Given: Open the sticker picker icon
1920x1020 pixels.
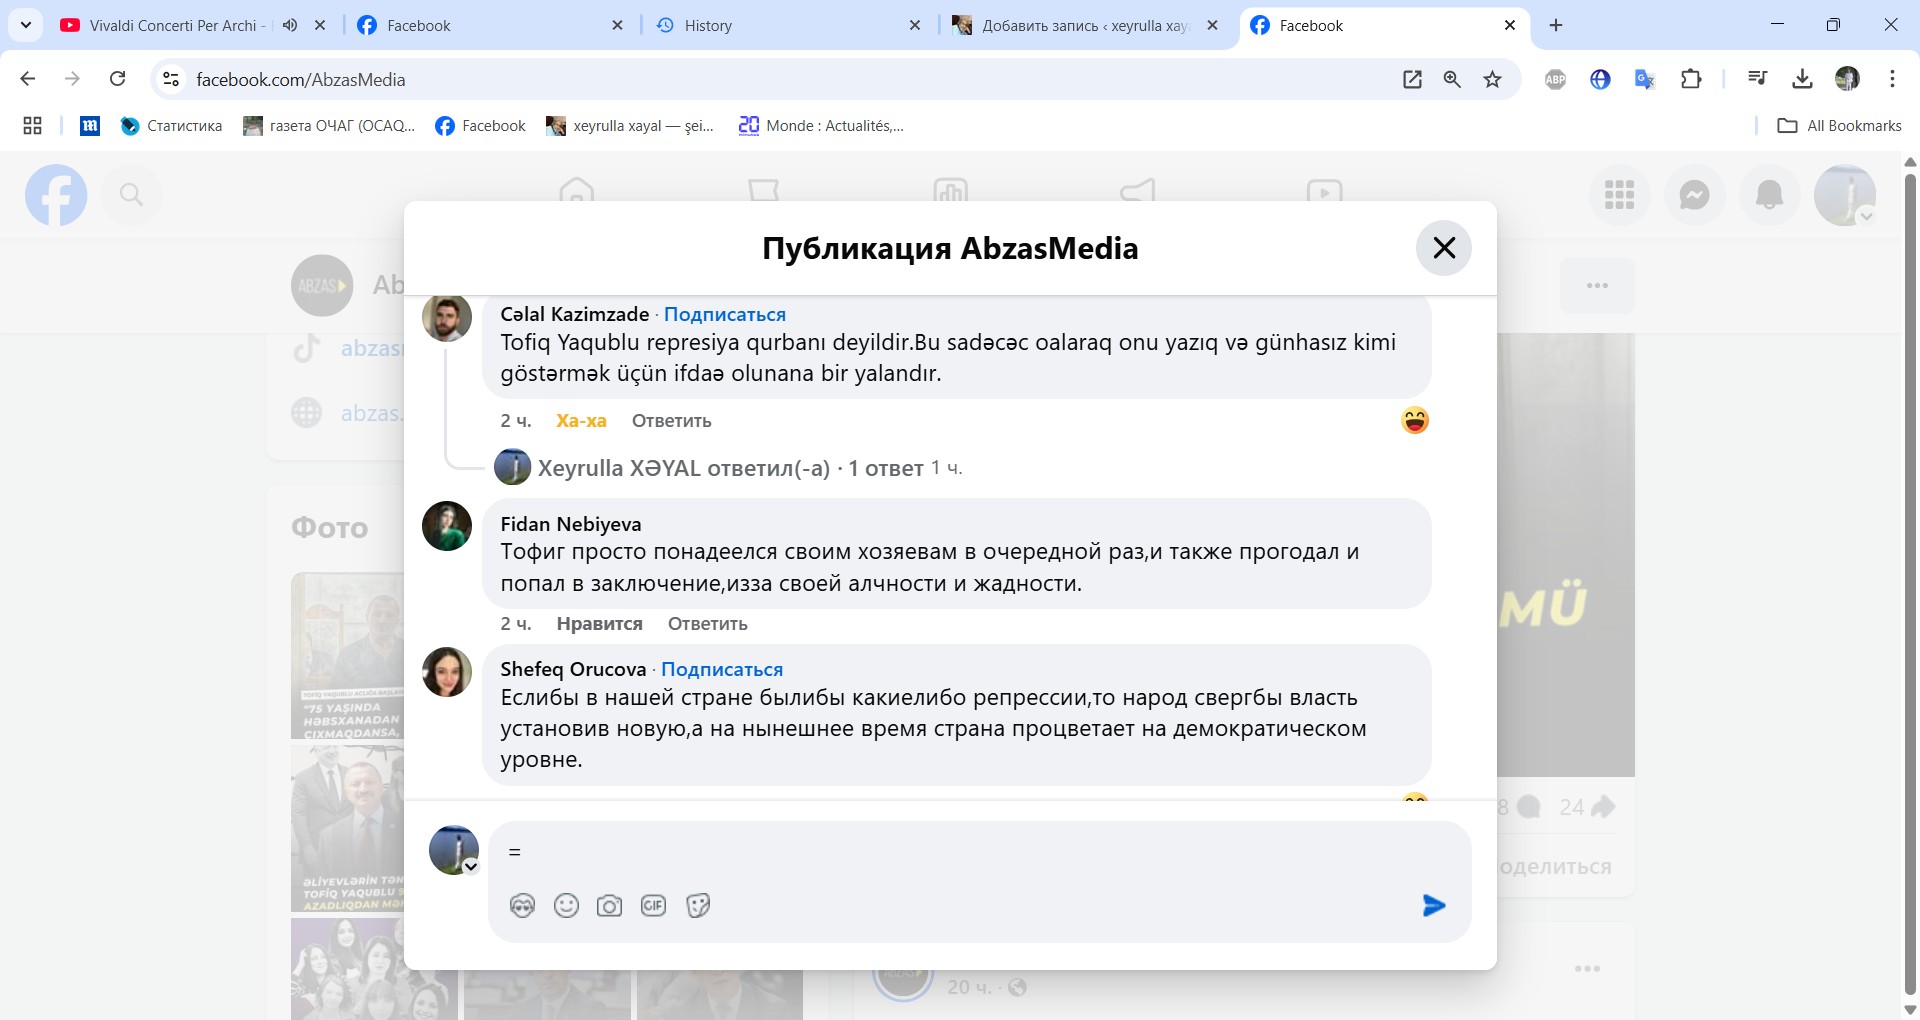Looking at the screenshot, I should (698, 906).
